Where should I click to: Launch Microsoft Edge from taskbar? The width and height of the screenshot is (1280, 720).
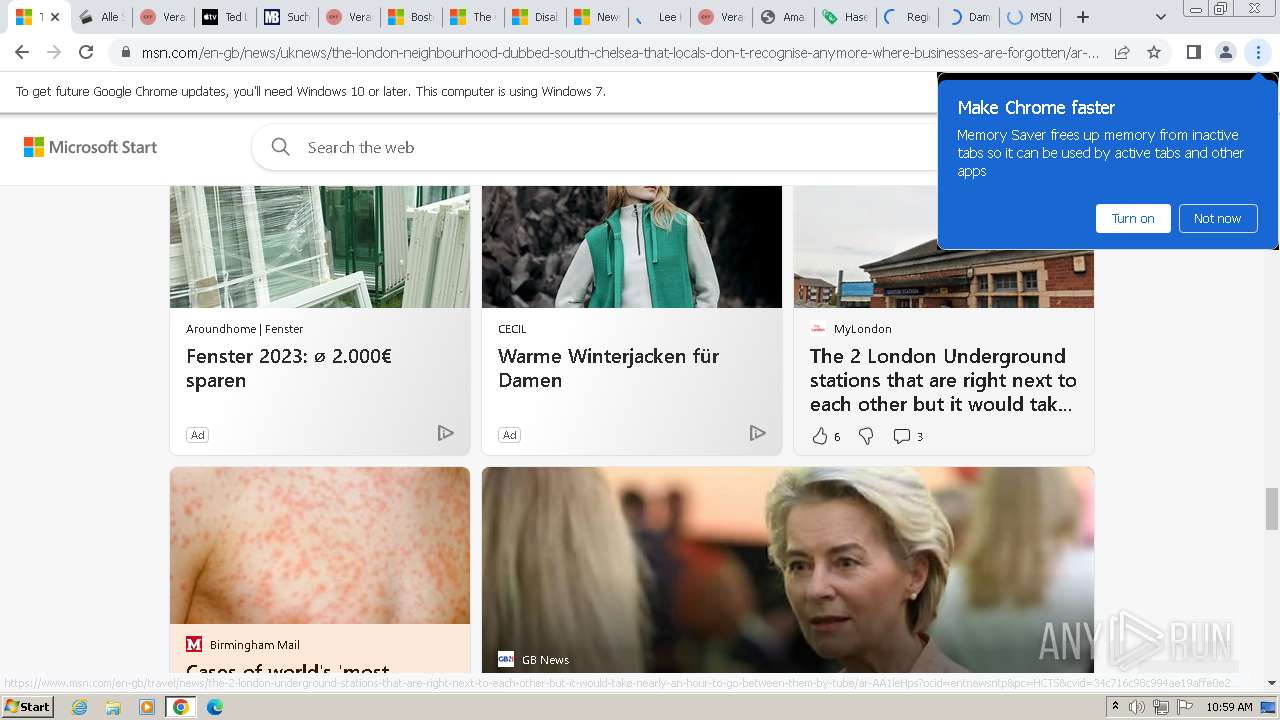coord(215,707)
